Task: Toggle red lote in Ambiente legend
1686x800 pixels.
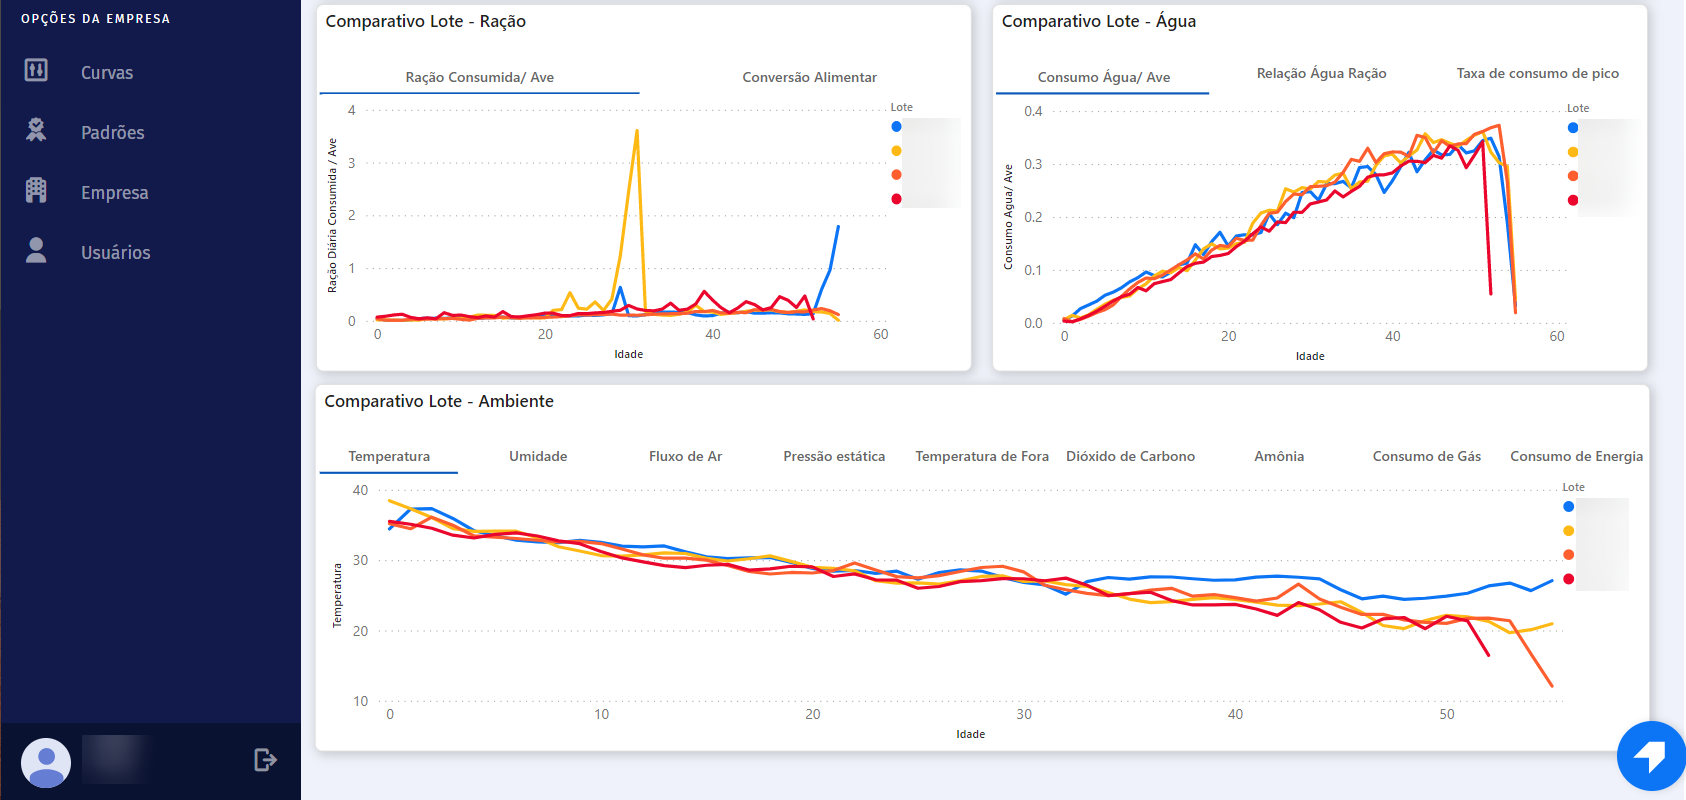Action: (1568, 579)
